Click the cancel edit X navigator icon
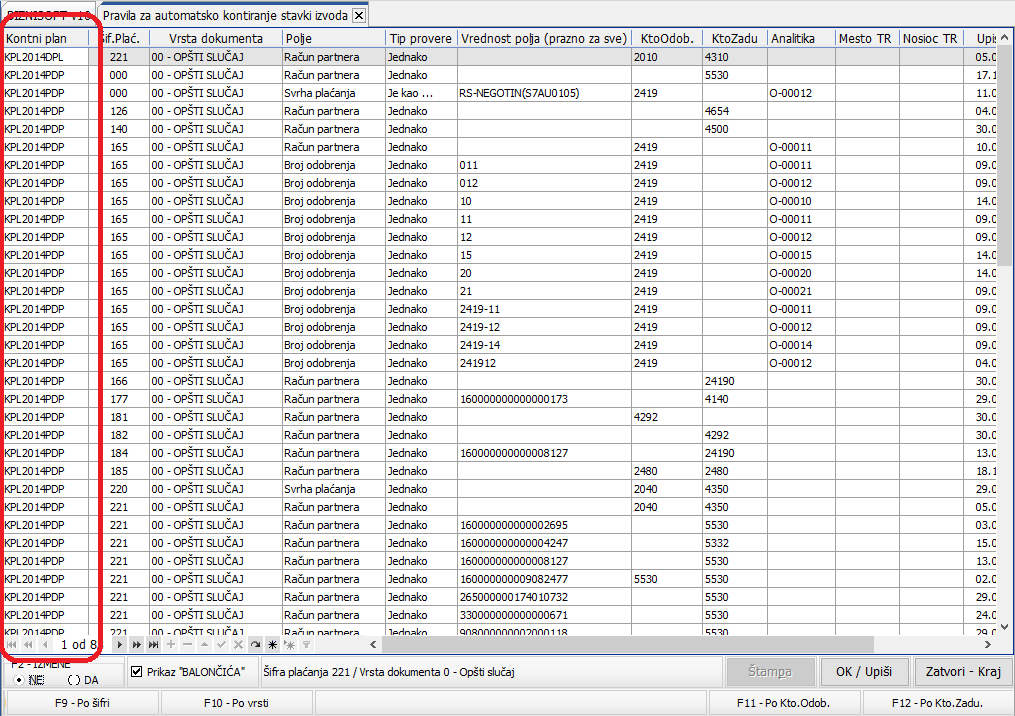This screenshot has height=716, width=1015. (x=238, y=645)
